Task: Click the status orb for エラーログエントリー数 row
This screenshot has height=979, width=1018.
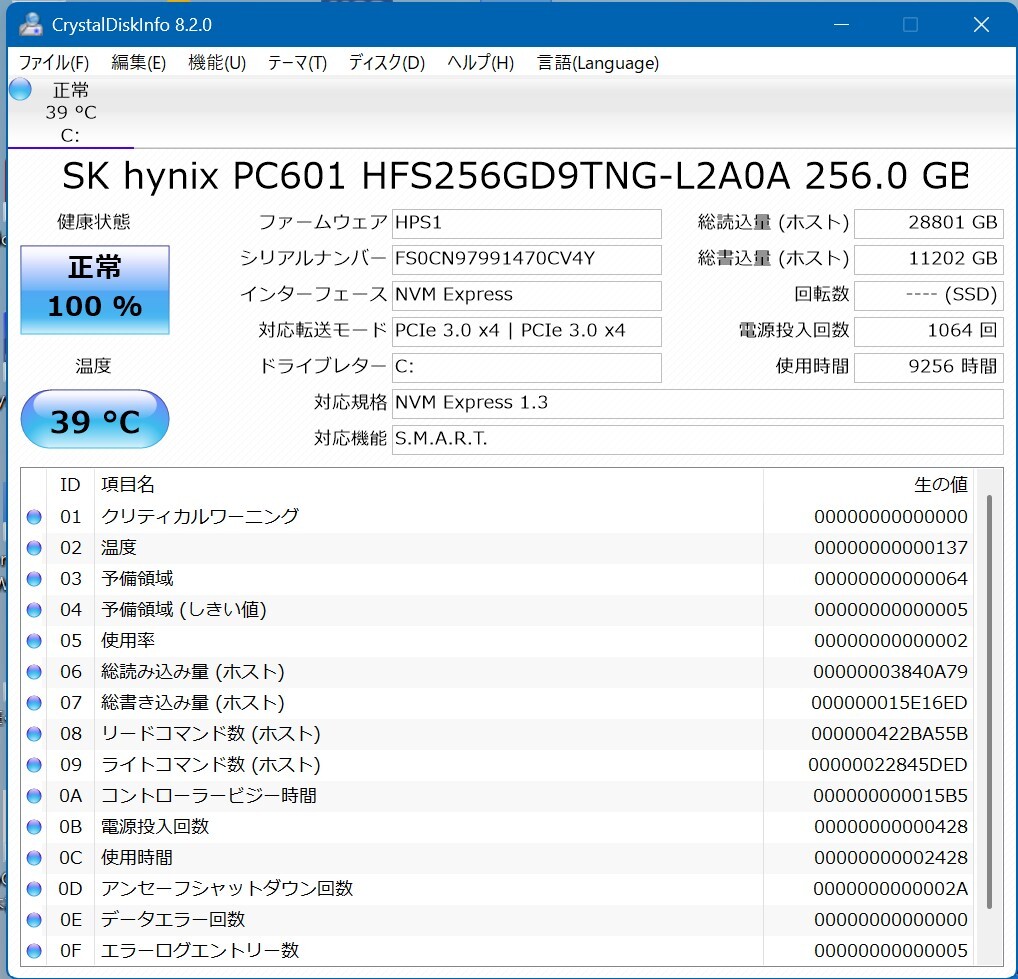Action: pyautogui.click(x=34, y=951)
